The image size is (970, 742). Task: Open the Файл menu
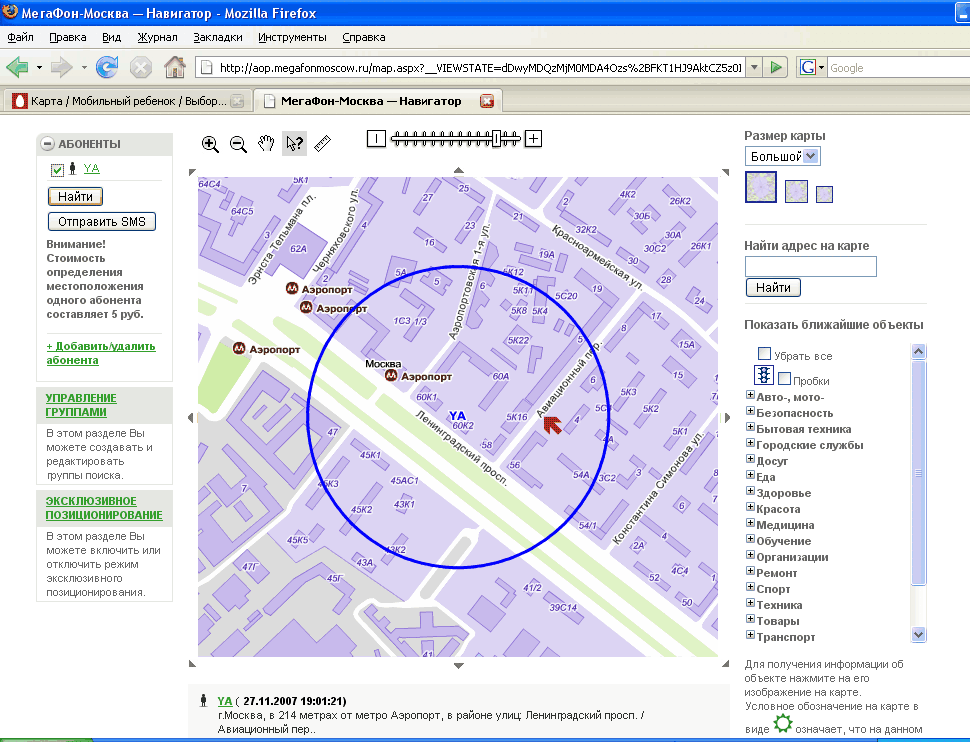(20, 37)
